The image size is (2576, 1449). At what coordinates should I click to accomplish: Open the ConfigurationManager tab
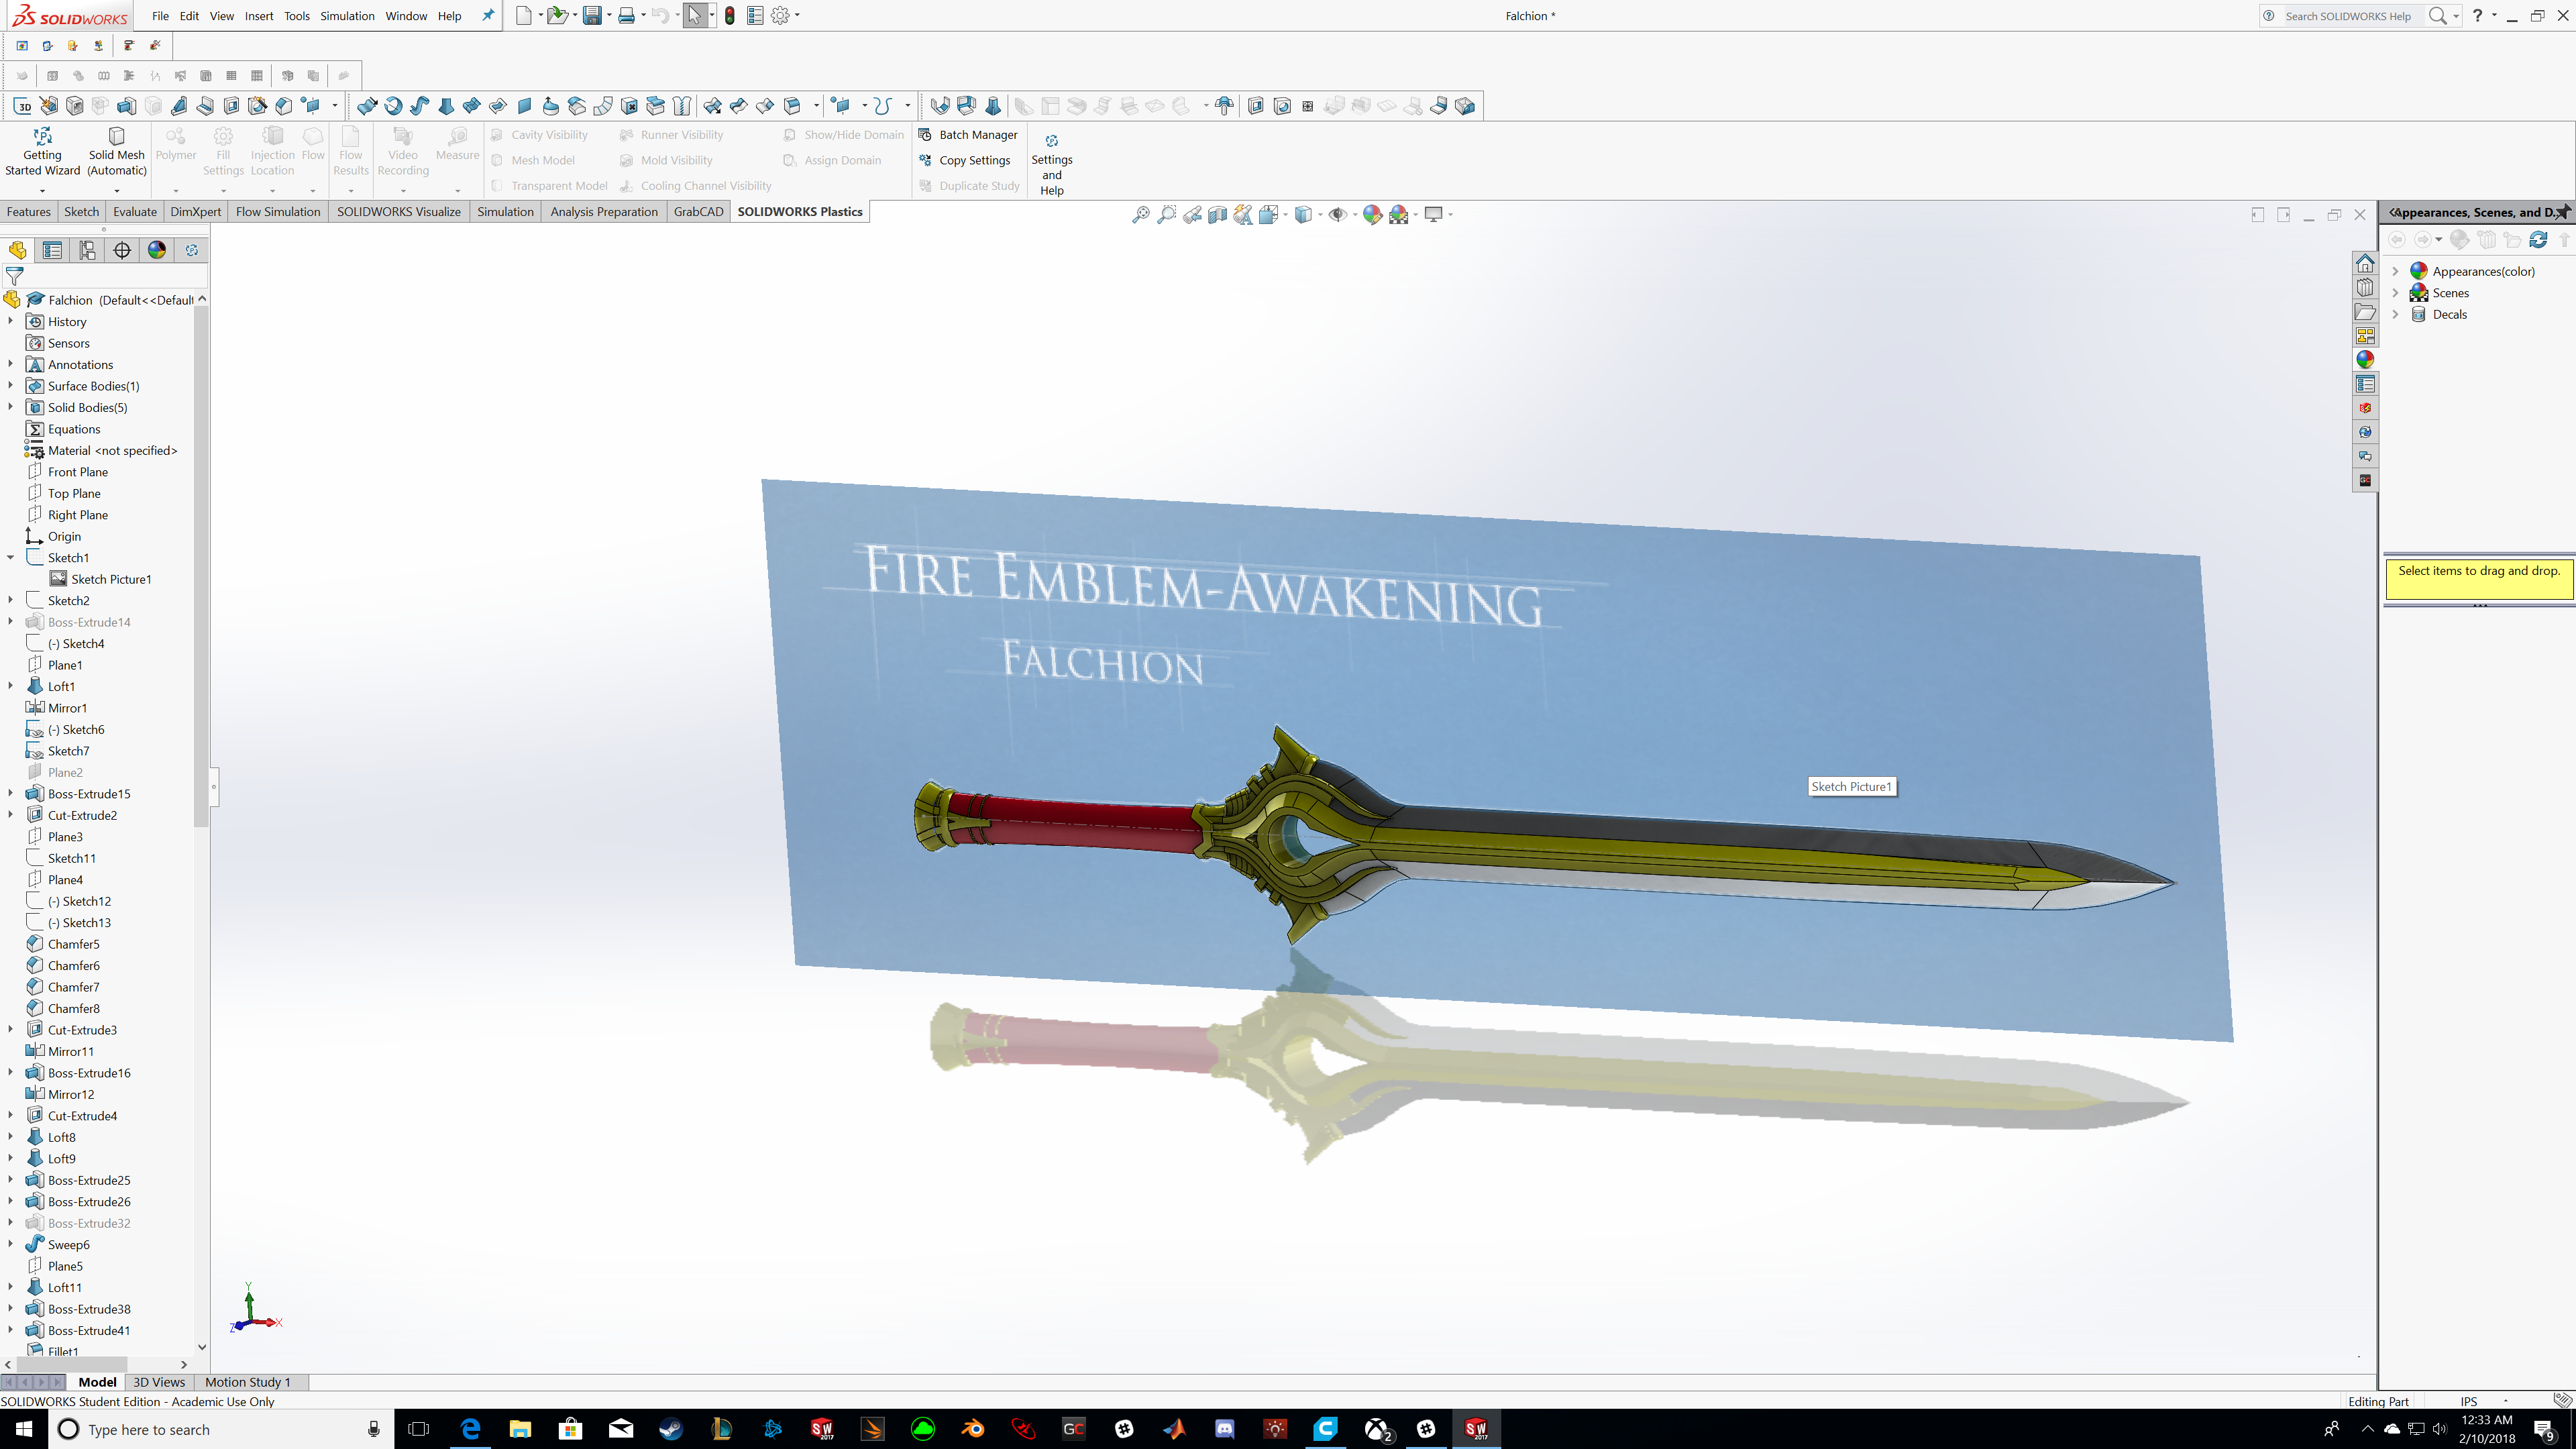(87, 250)
